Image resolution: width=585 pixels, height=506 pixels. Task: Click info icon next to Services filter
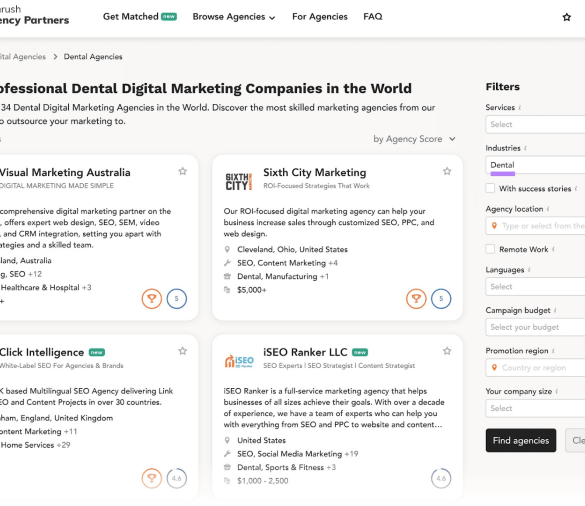click(520, 107)
